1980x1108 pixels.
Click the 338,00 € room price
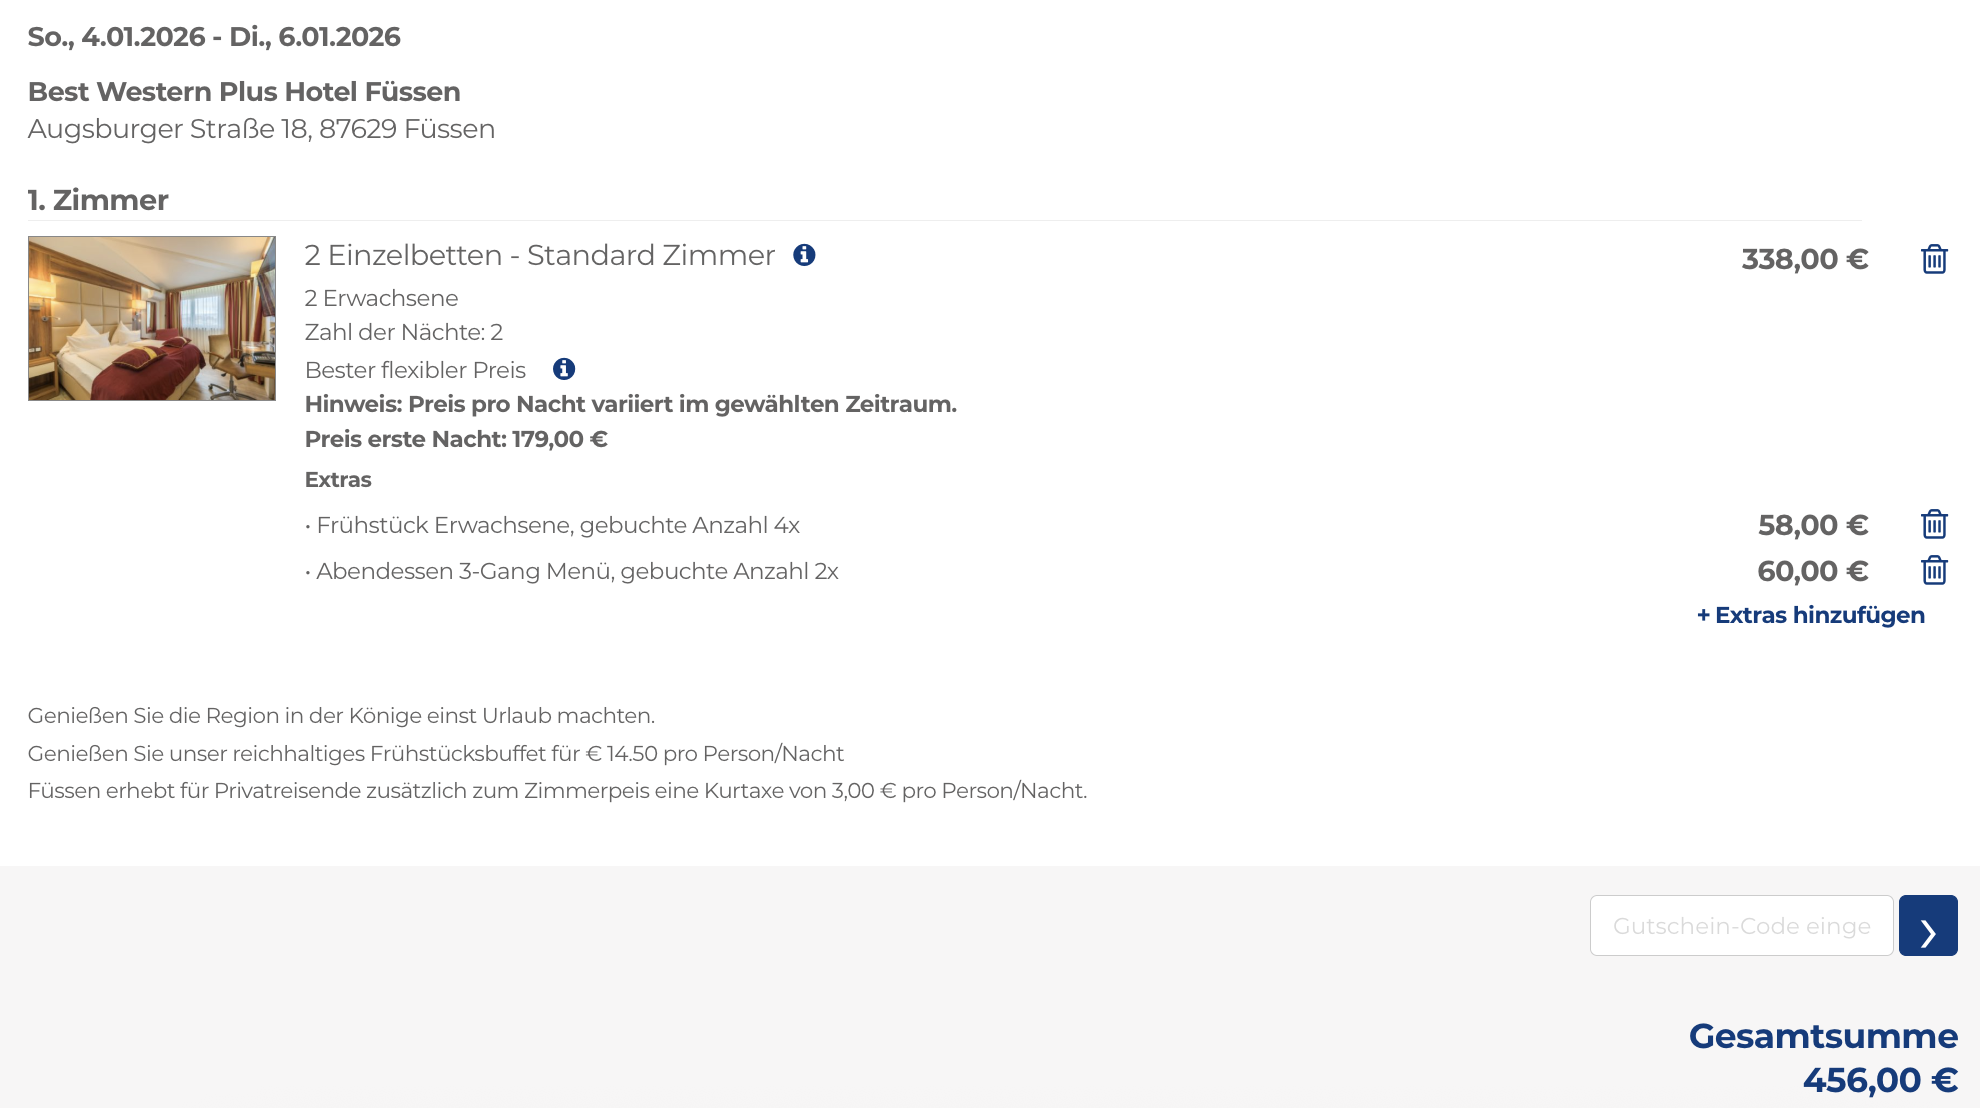pos(1805,259)
